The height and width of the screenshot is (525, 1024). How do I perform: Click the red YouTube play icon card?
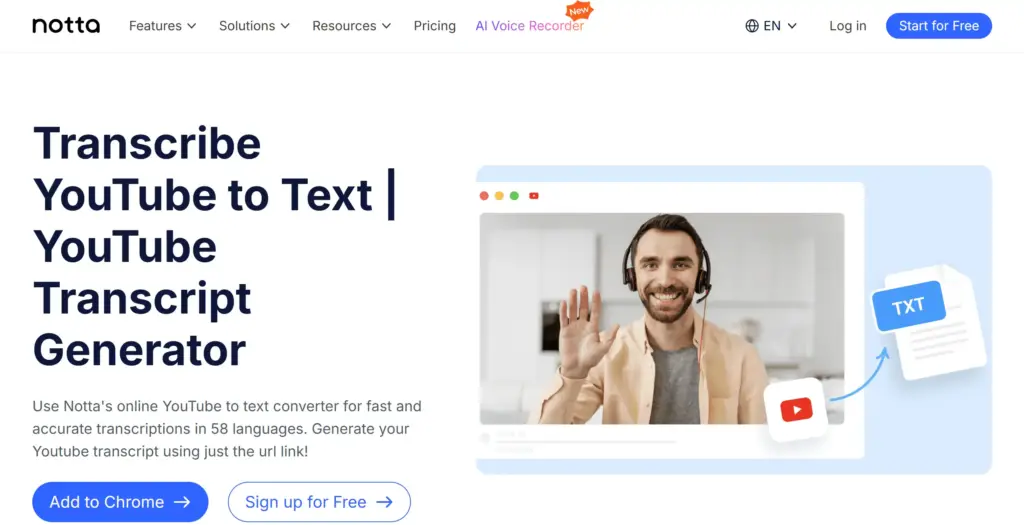point(796,410)
